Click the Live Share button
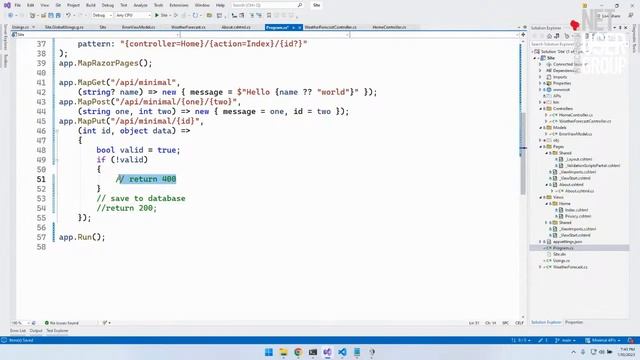640x360 pixels. [609, 16]
